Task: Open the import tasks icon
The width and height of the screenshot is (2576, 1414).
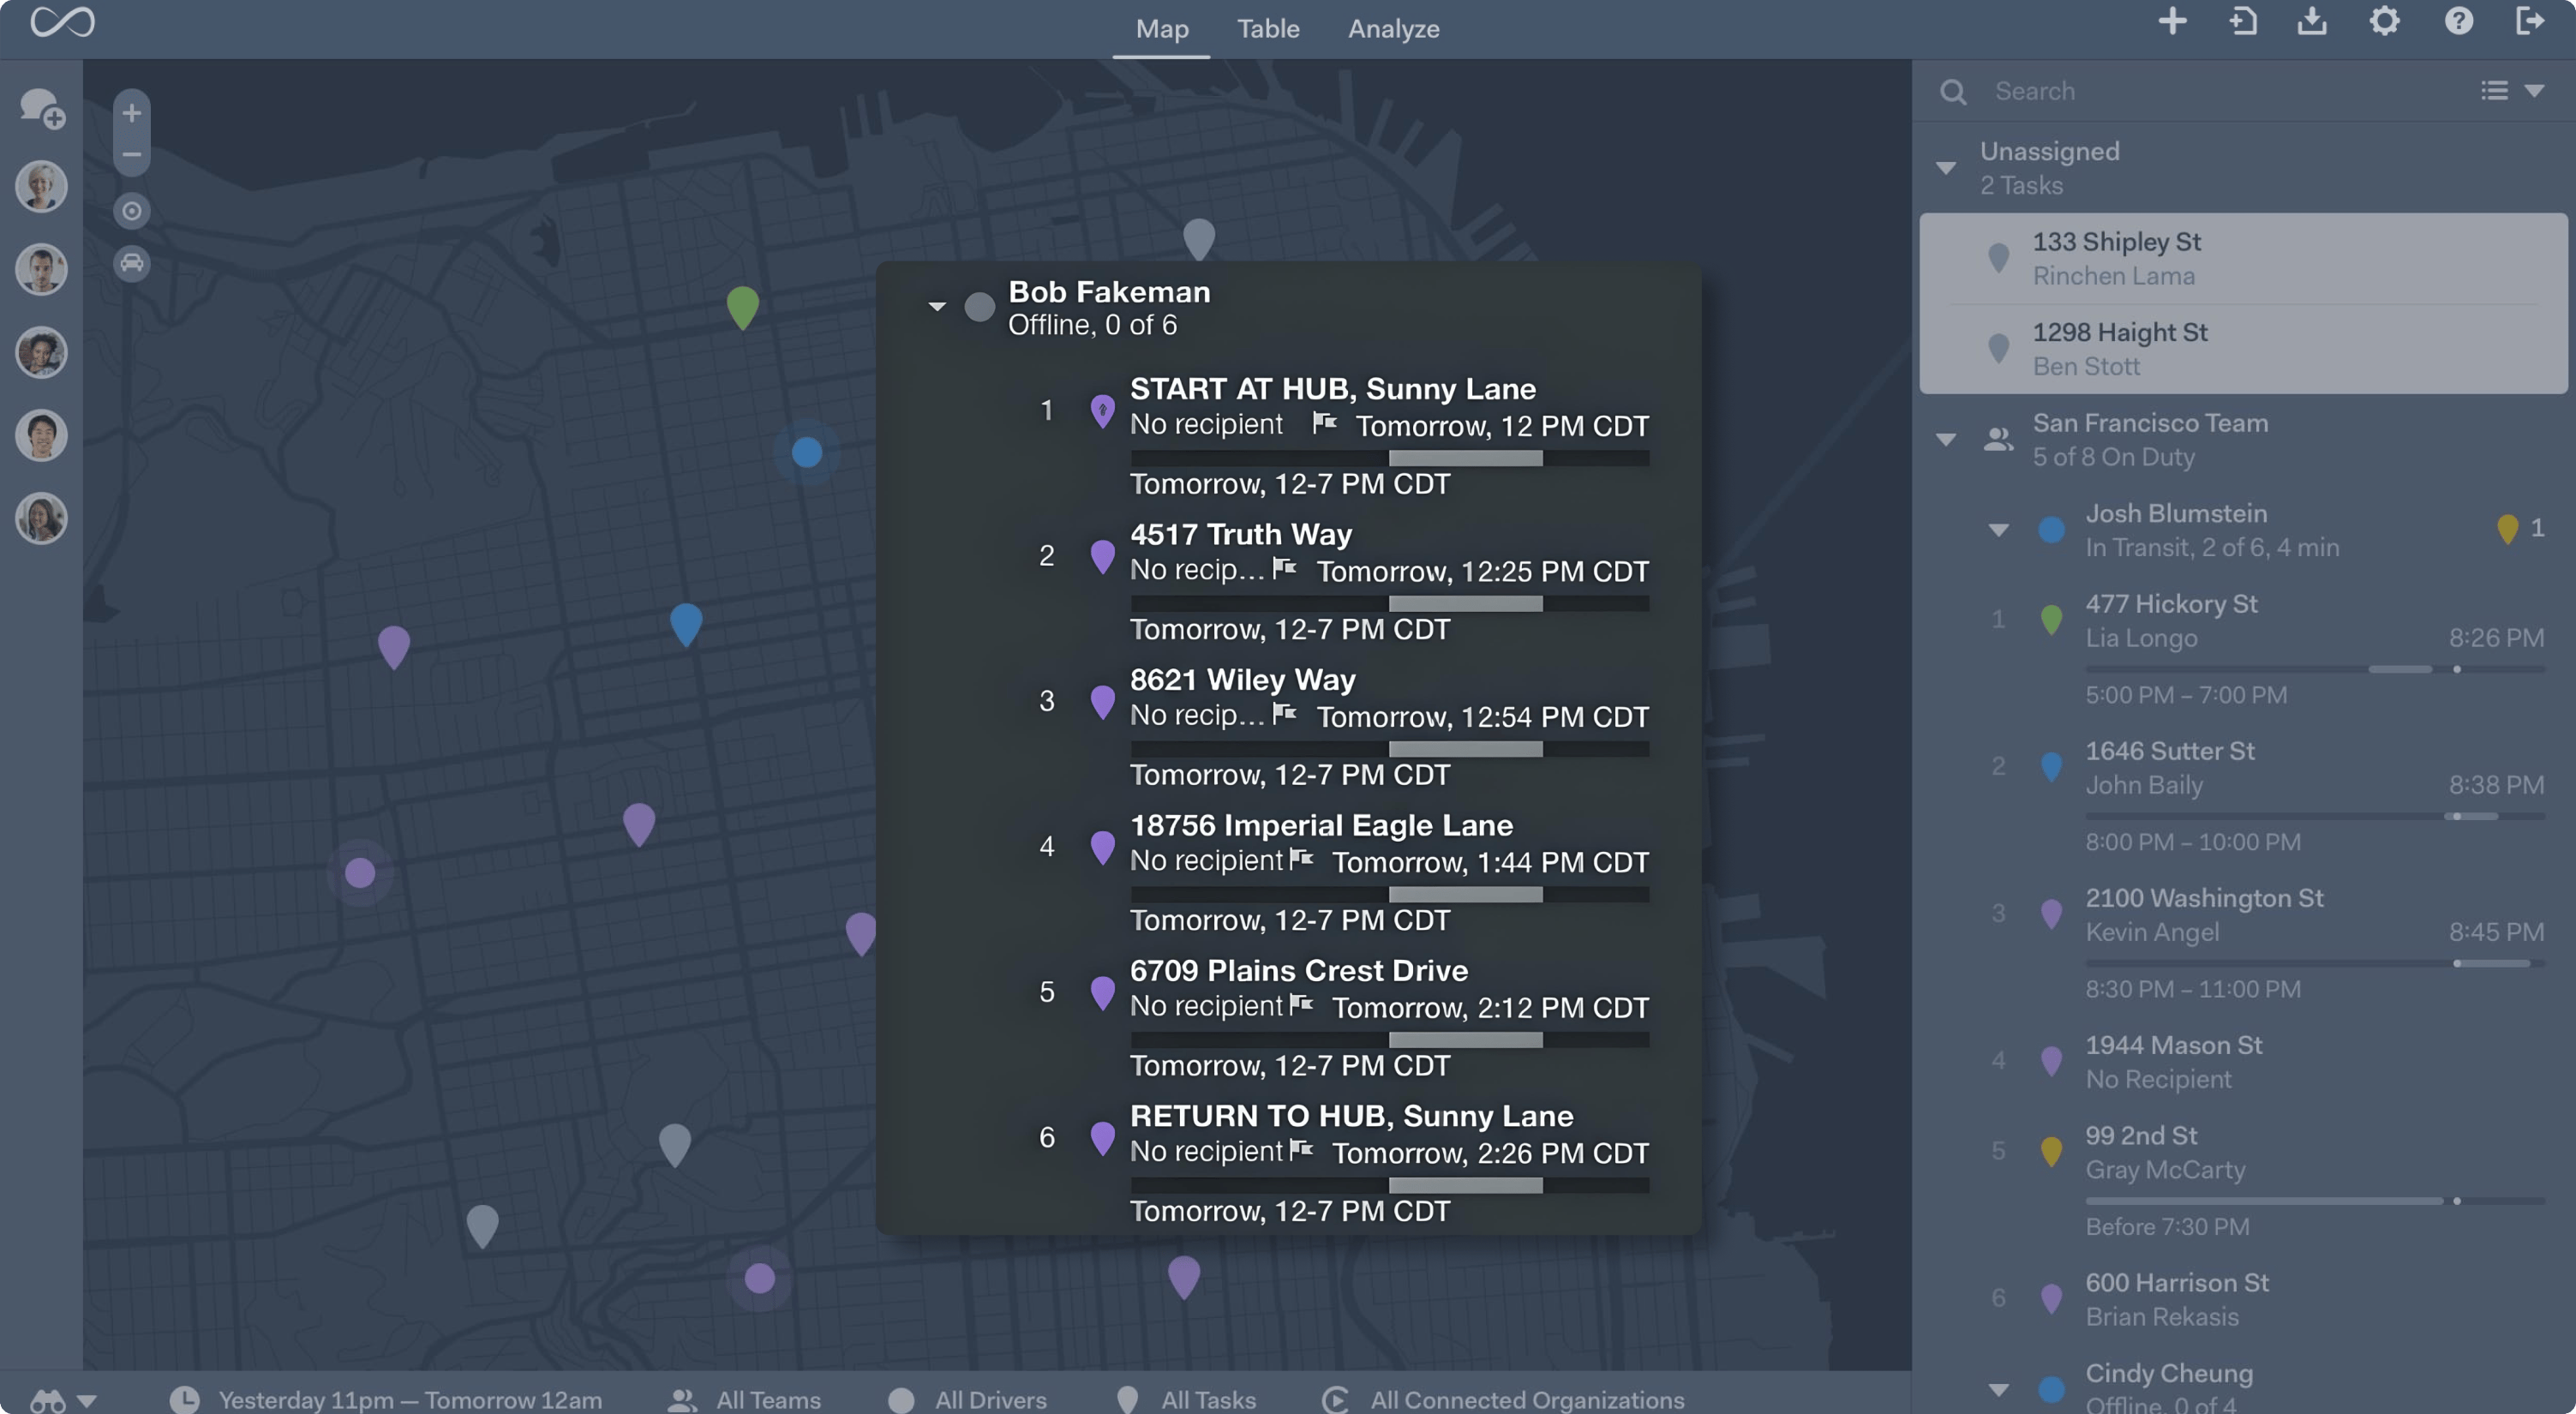Action: tap(2242, 21)
